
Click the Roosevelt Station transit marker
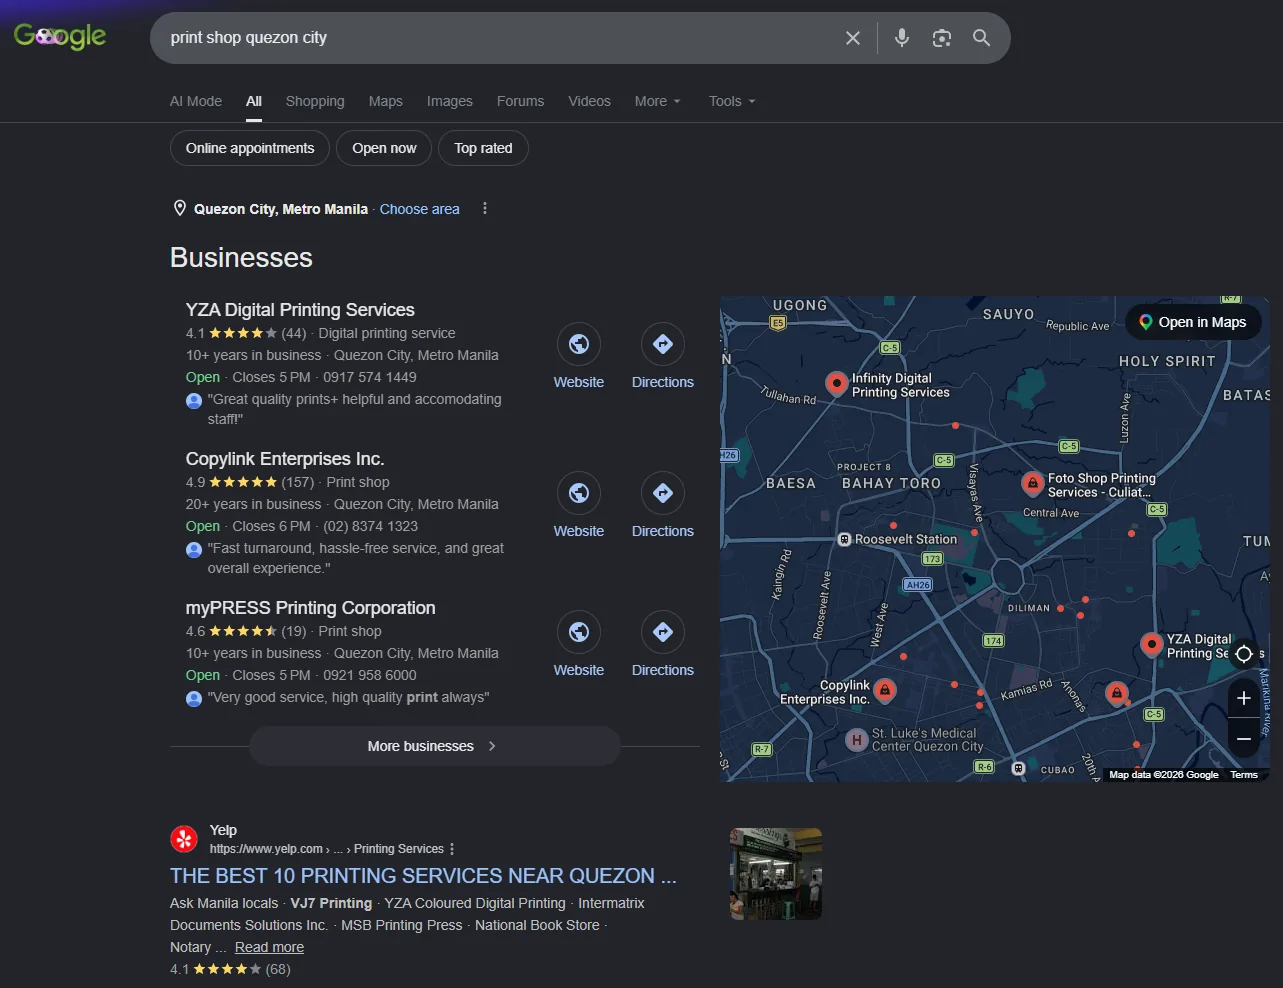tap(844, 539)
